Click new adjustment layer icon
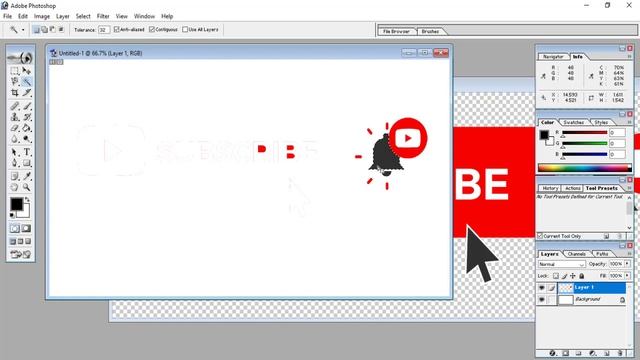Screen dimensions: 640x360 click(x=593, y=353)
